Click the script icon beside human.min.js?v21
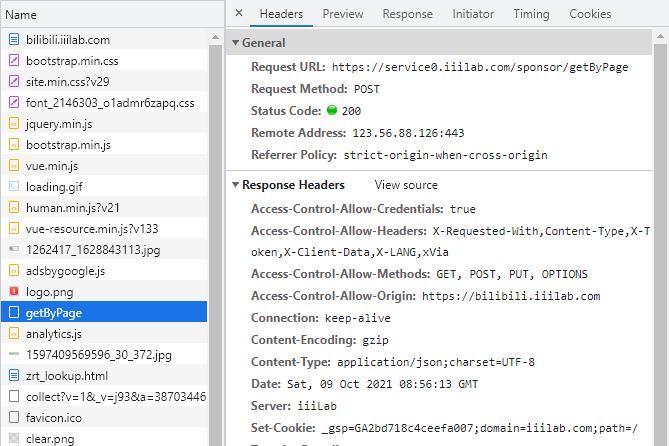The height and width of the screenshot is (446, 669). click(14, 207)
